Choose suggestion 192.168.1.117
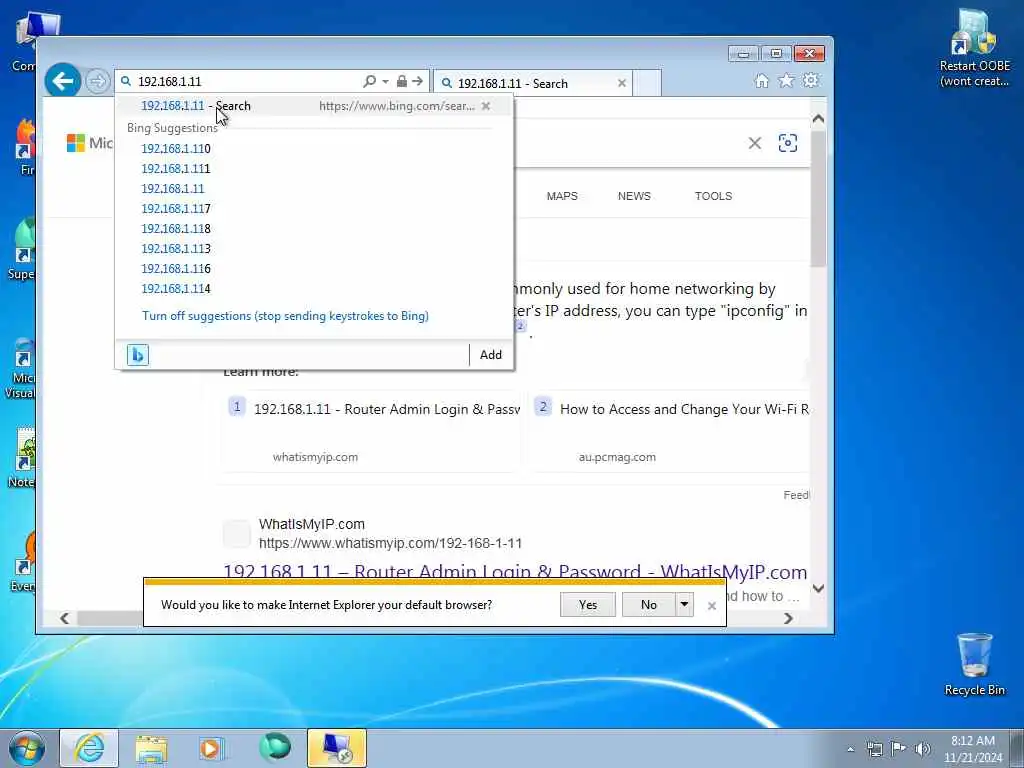 [176, 208]
